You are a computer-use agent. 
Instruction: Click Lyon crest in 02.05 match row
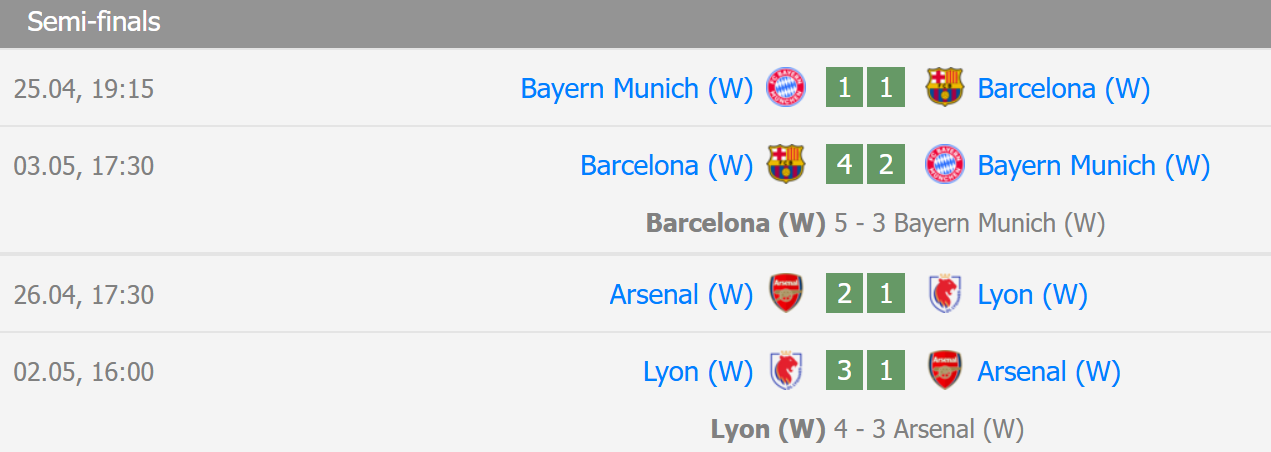(786, 371)
